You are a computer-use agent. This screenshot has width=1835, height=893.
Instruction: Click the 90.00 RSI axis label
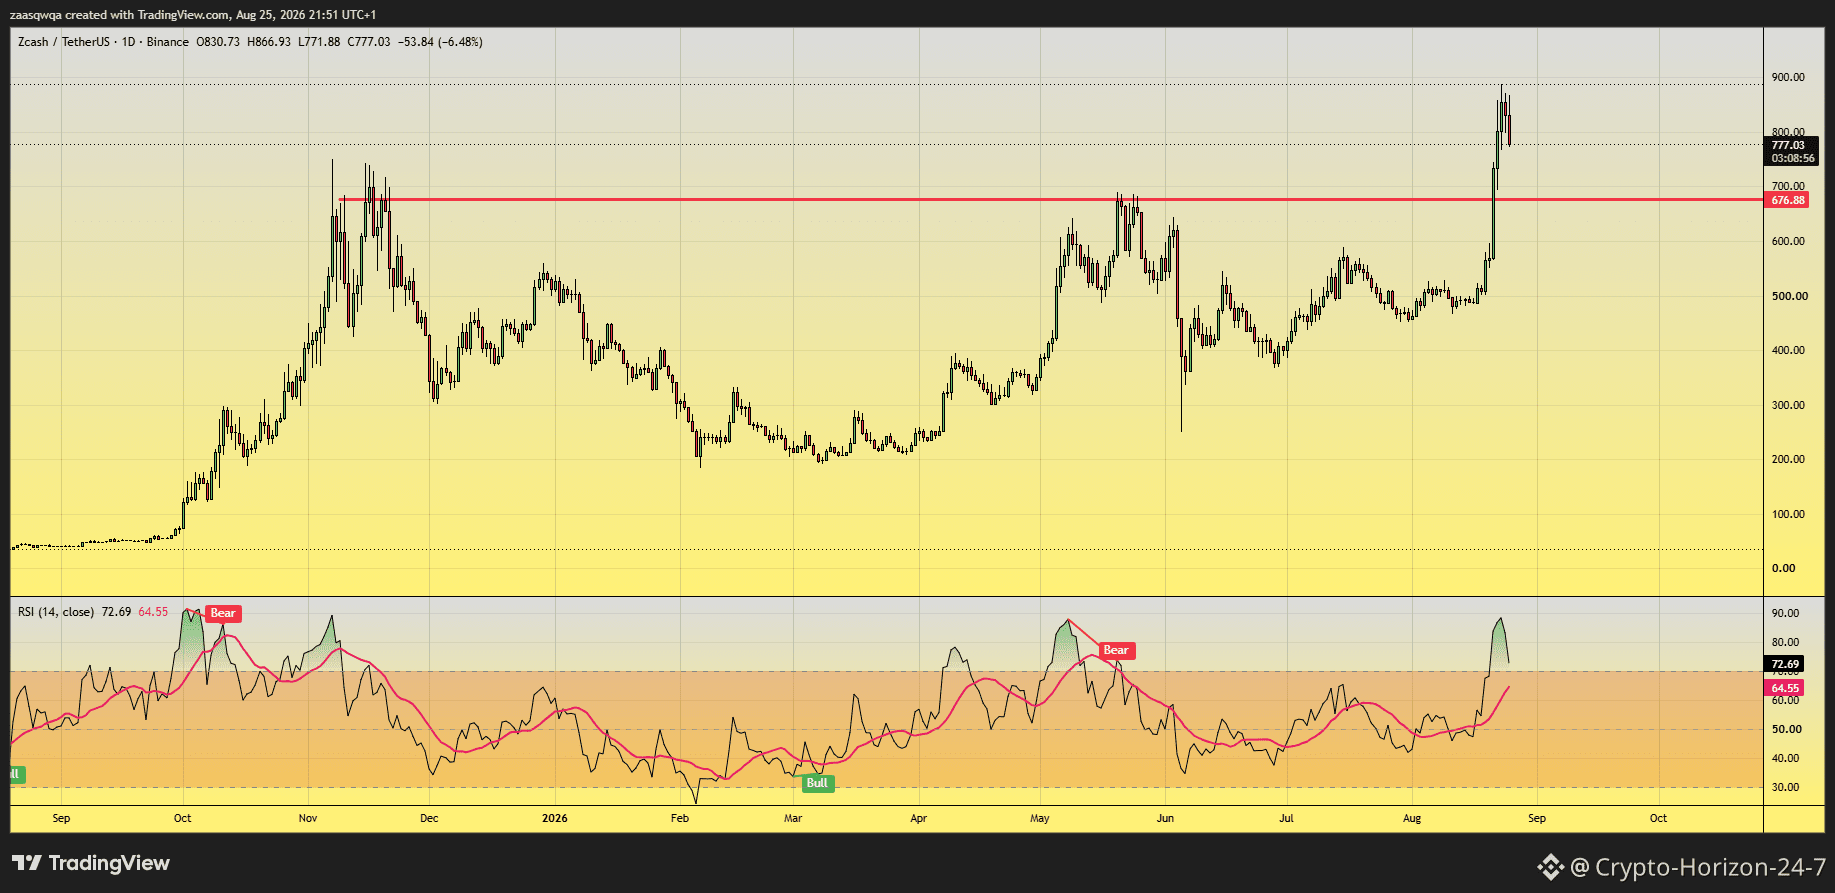pos(1785,613)
